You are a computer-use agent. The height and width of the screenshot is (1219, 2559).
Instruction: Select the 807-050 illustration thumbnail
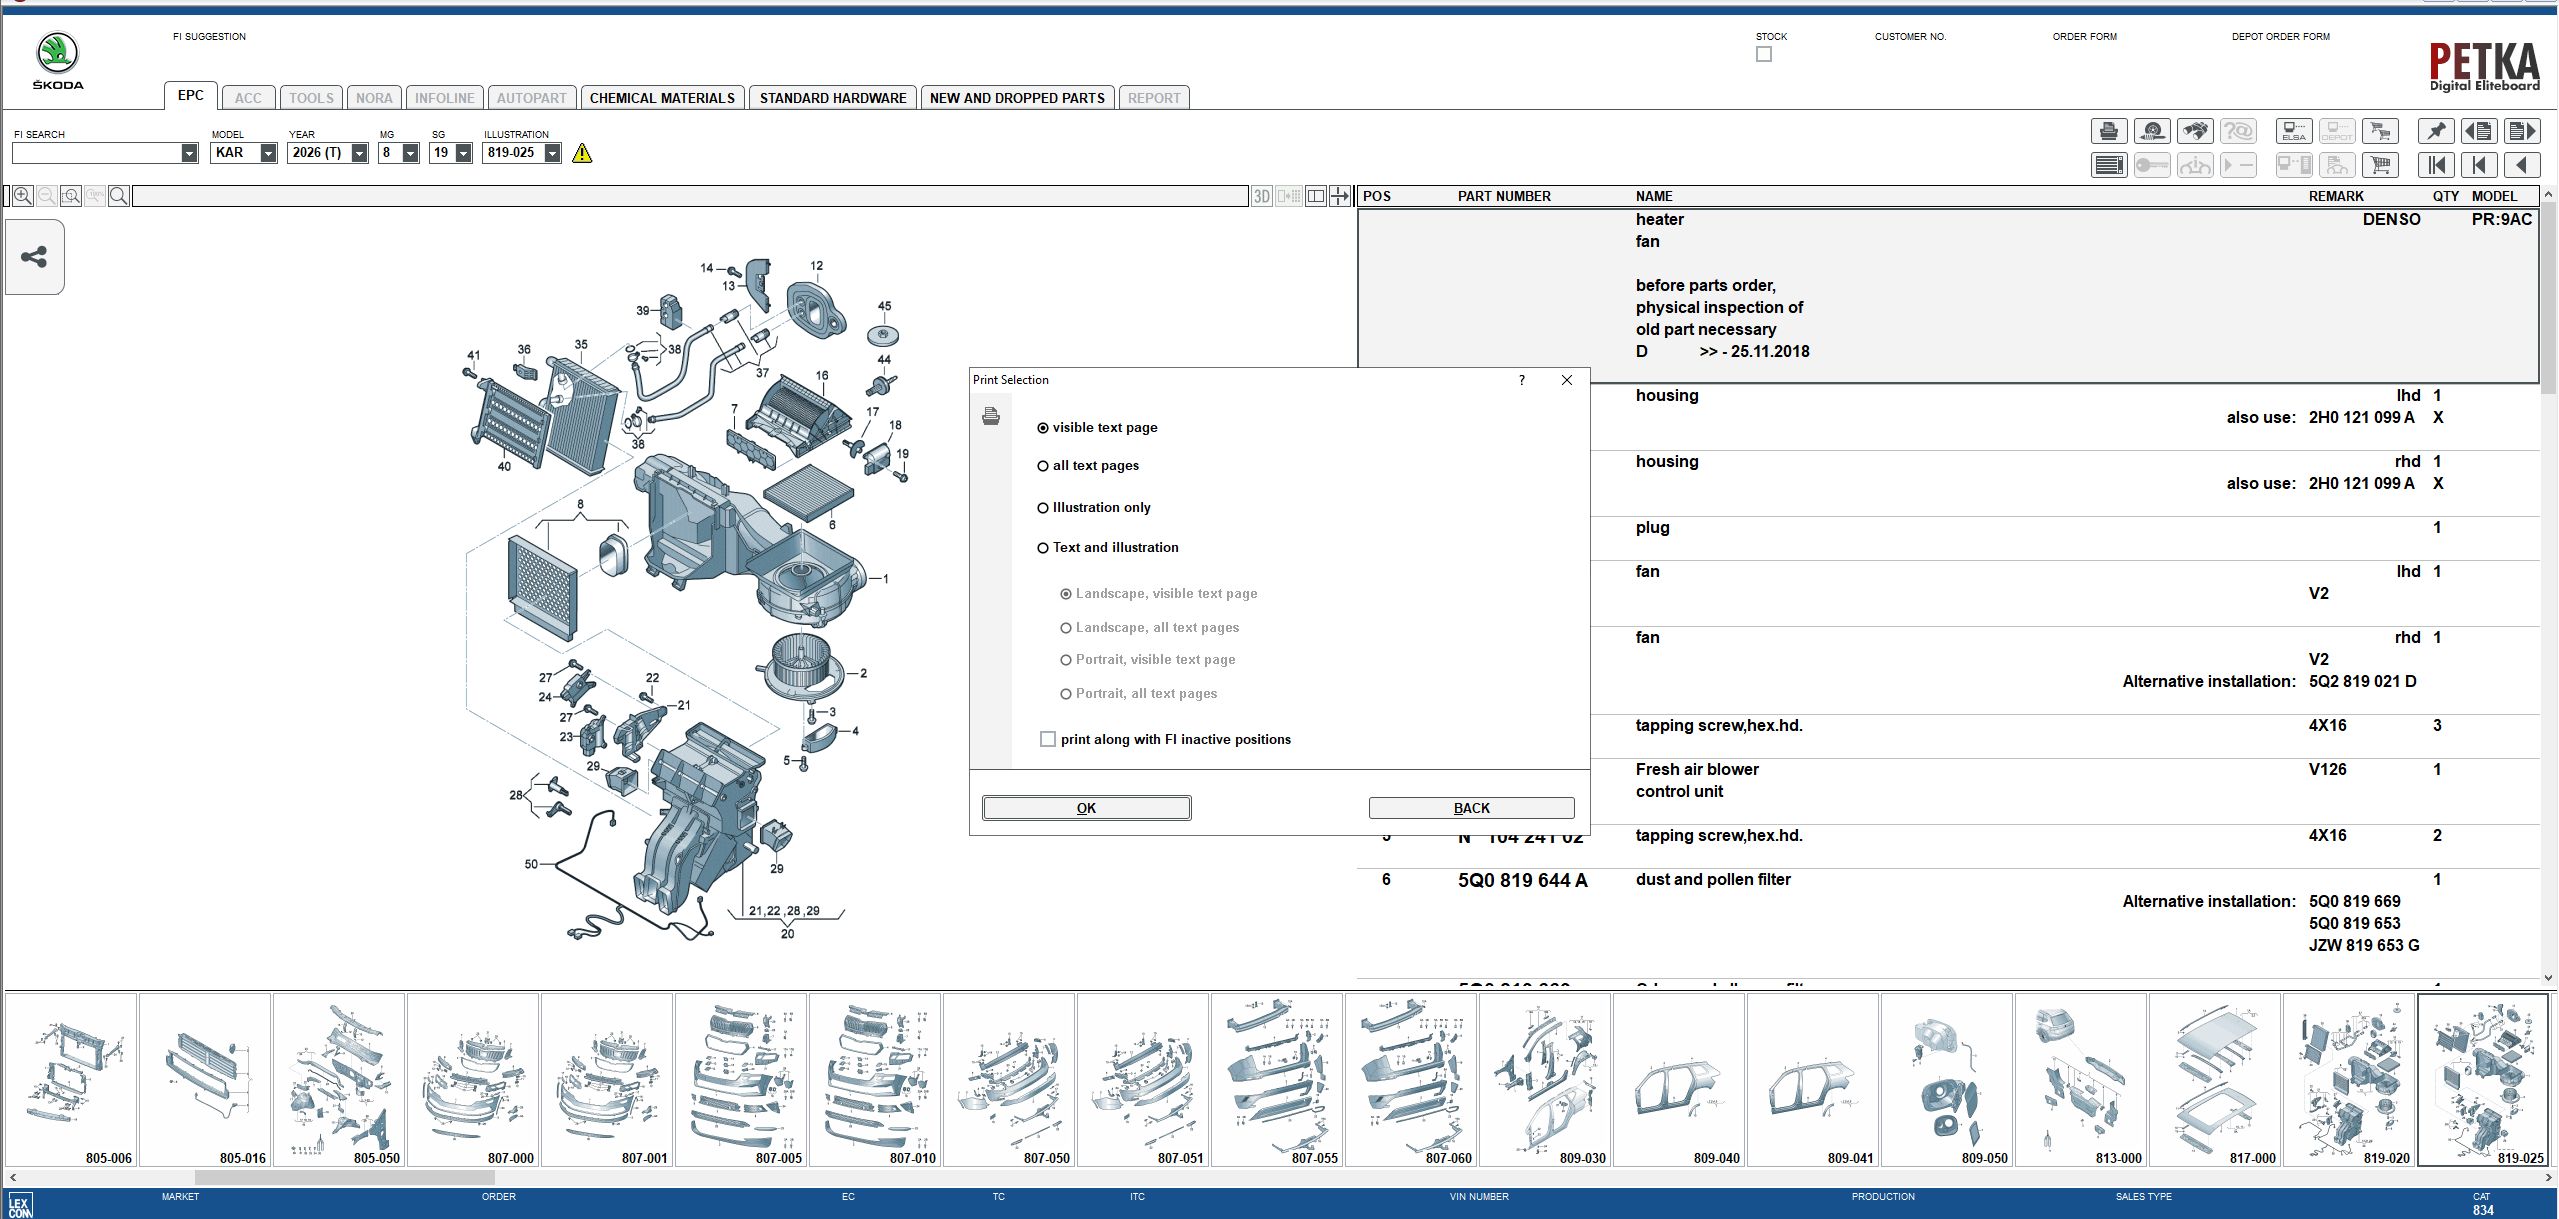coord(1009,1080)
